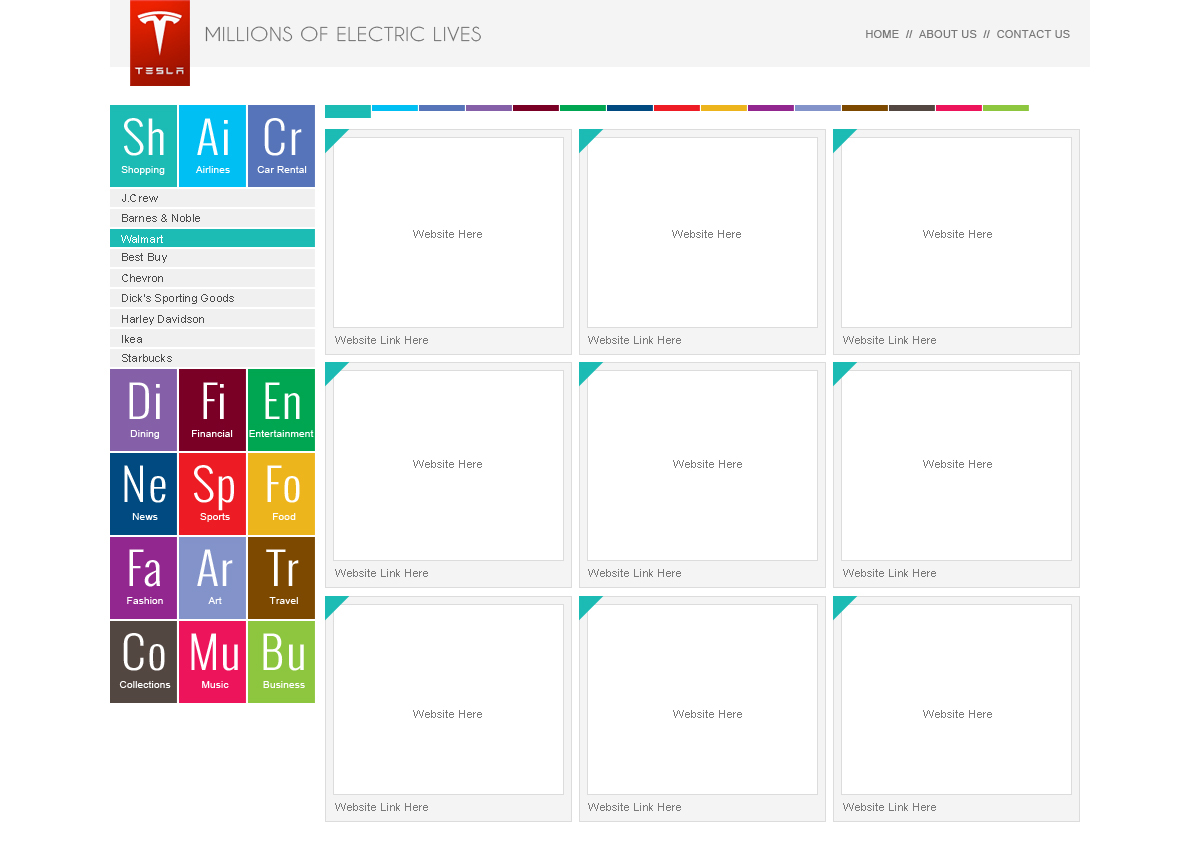
Task: Open the Collections (Co) tile
Action: tap(143, 662)
